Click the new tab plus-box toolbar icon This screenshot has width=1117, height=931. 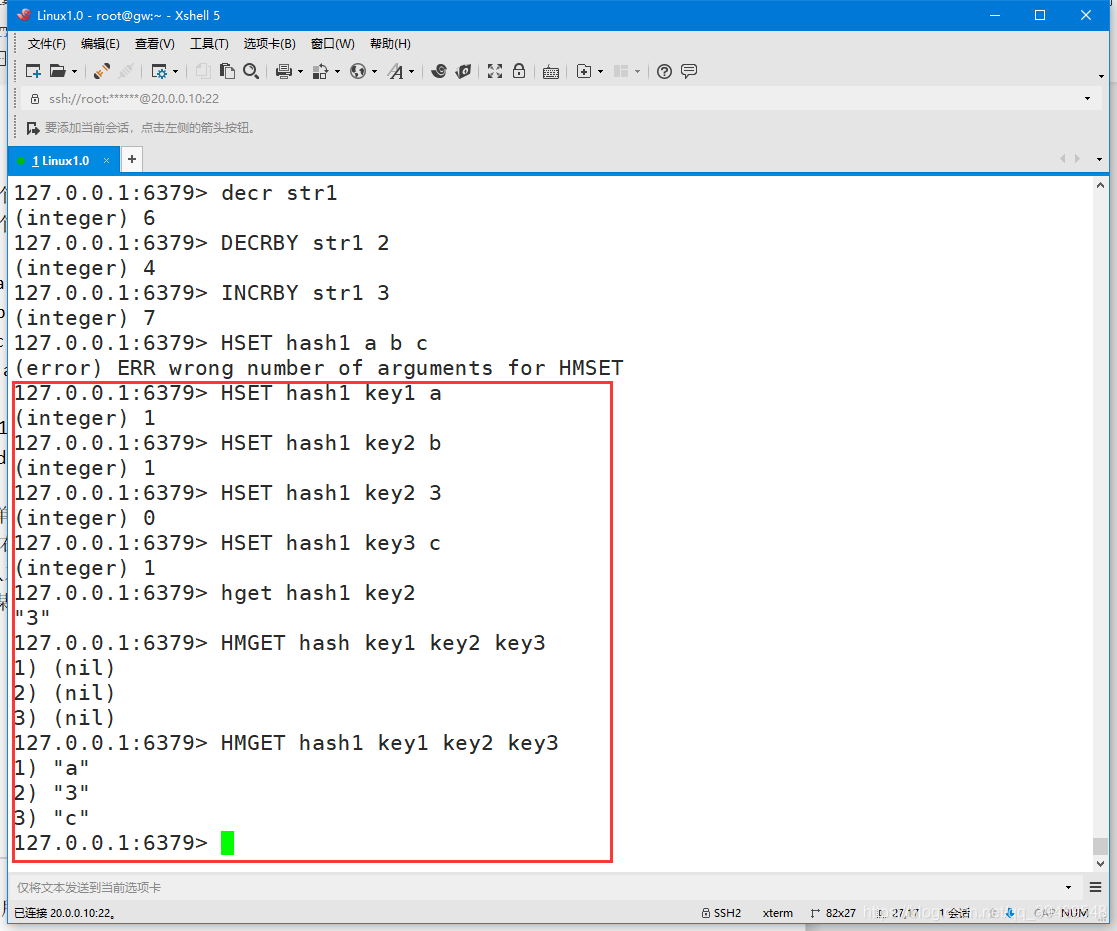[584, 71]
